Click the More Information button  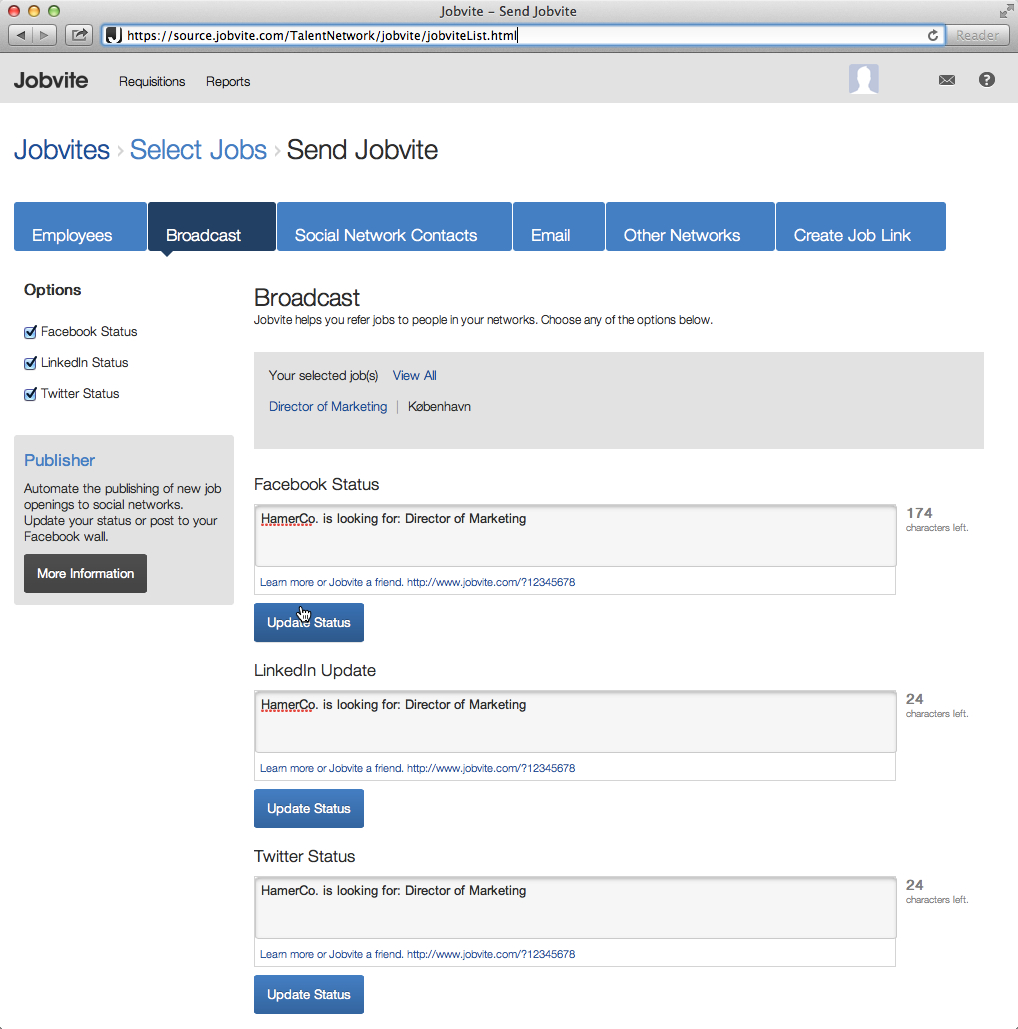pyautogui.click(x=85, y=574)
